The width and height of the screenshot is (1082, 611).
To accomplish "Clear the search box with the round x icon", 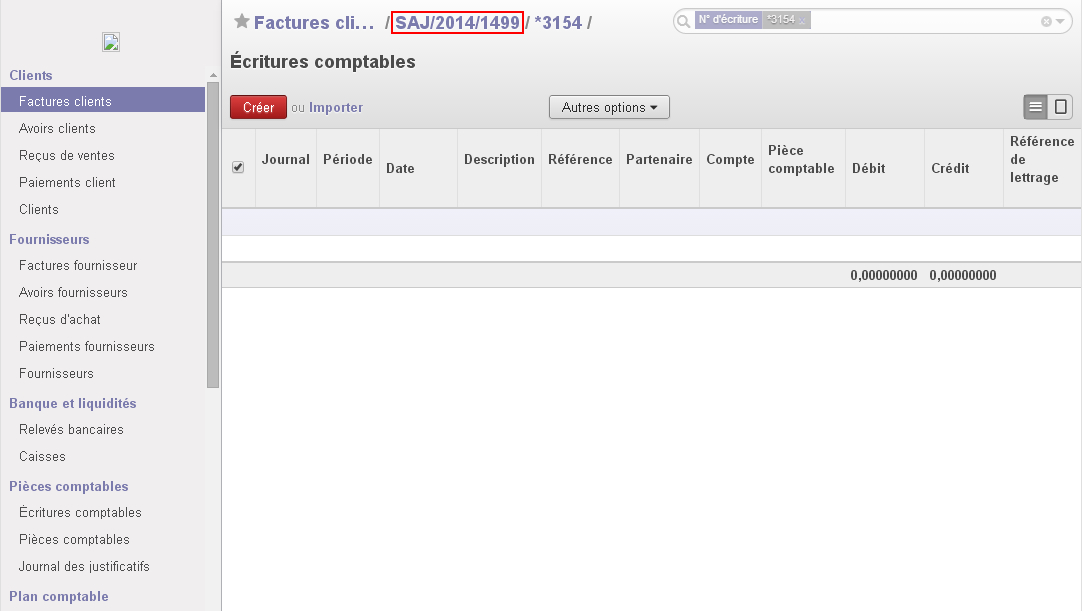I will [1046, 21].
